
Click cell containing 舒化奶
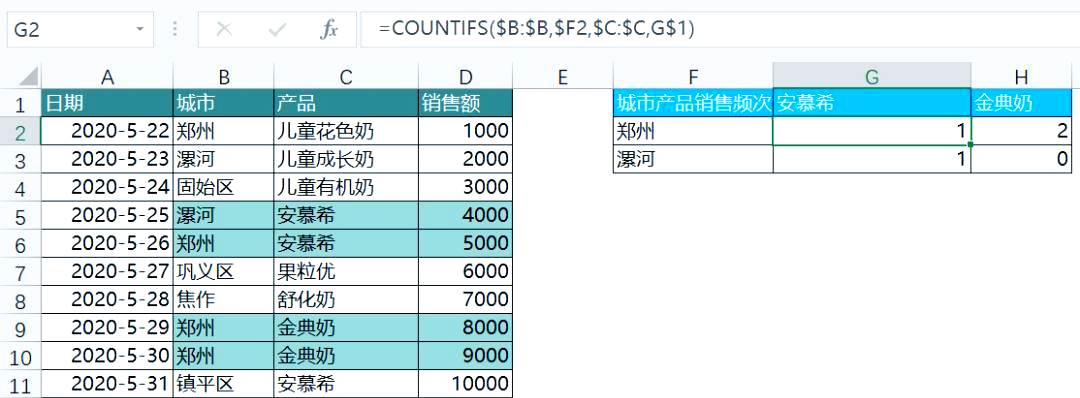[x=346, y=300]
